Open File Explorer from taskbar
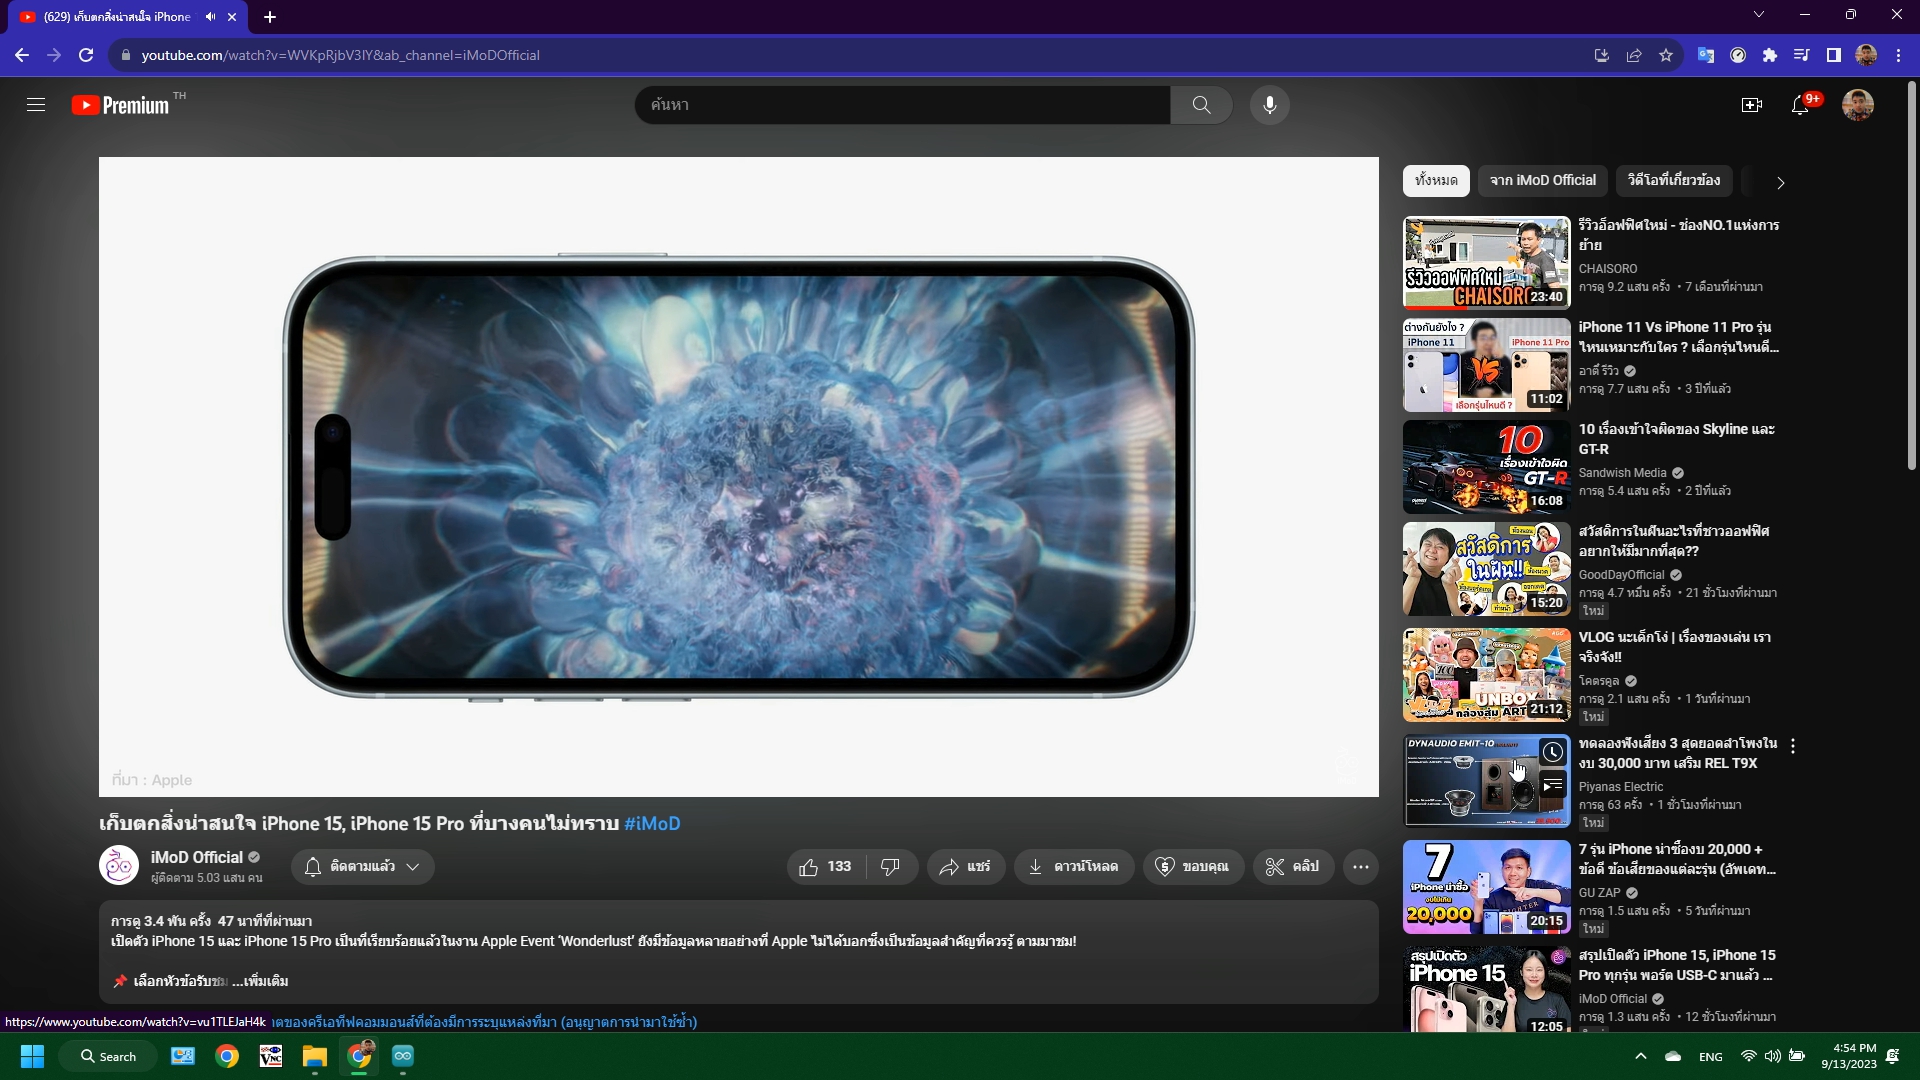 pyautogui.click(x=315, y=1056)
